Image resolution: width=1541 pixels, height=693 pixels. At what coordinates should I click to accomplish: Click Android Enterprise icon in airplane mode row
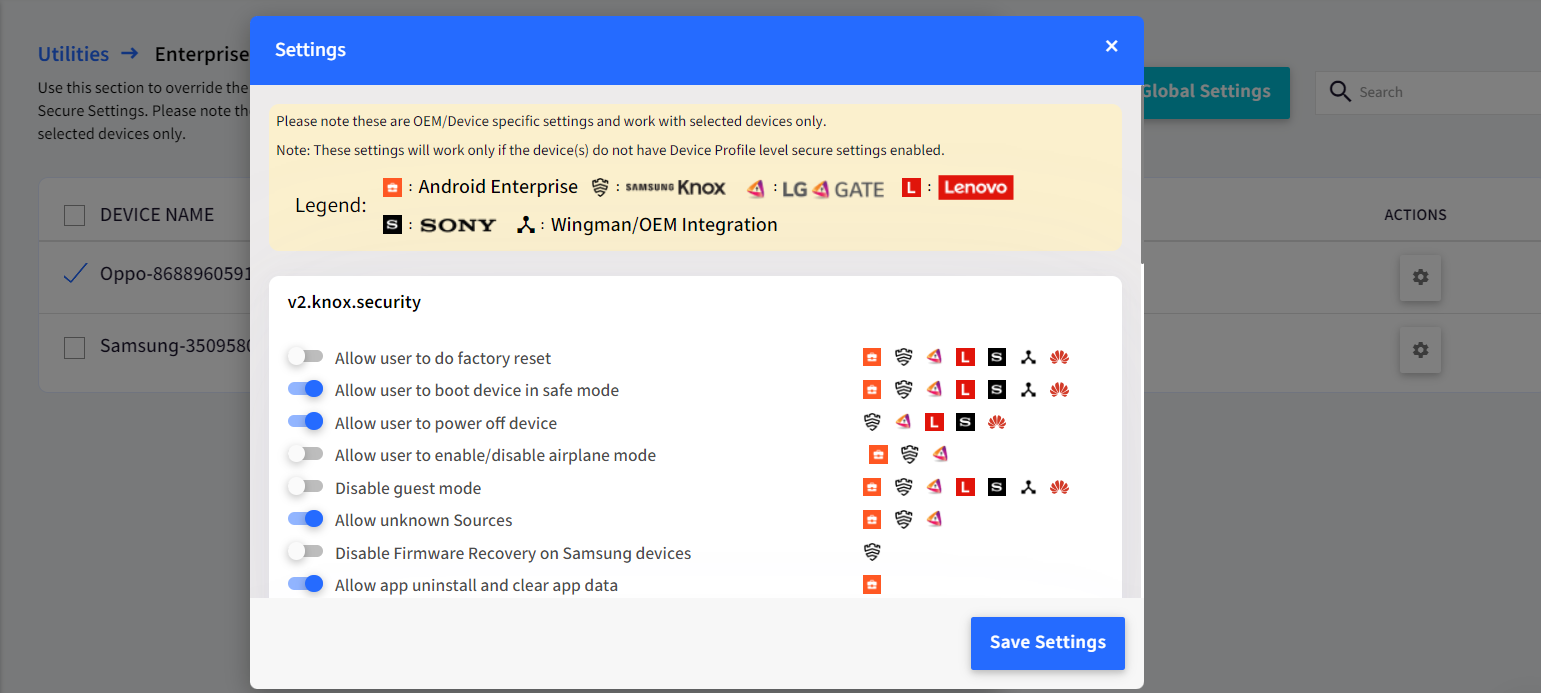click(878, 454)
